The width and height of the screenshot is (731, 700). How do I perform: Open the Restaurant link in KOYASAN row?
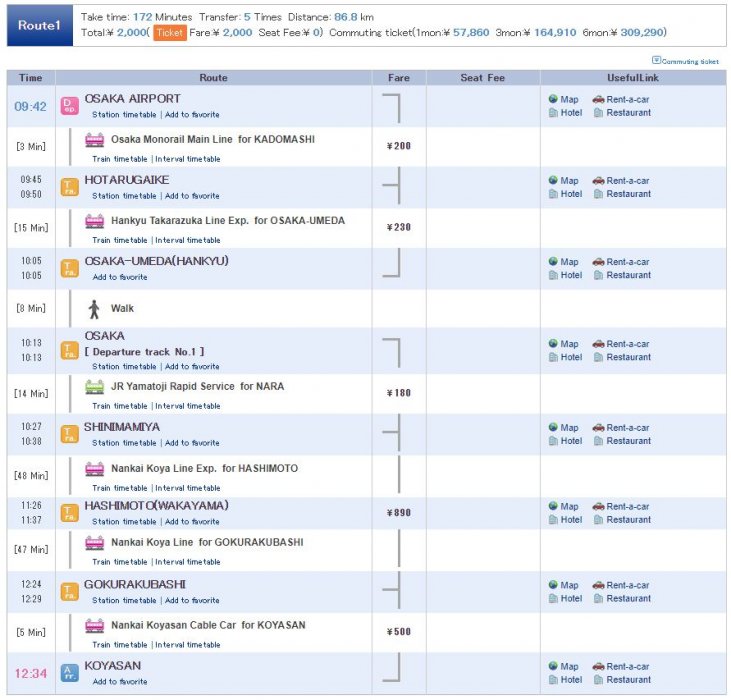[628, 679]
